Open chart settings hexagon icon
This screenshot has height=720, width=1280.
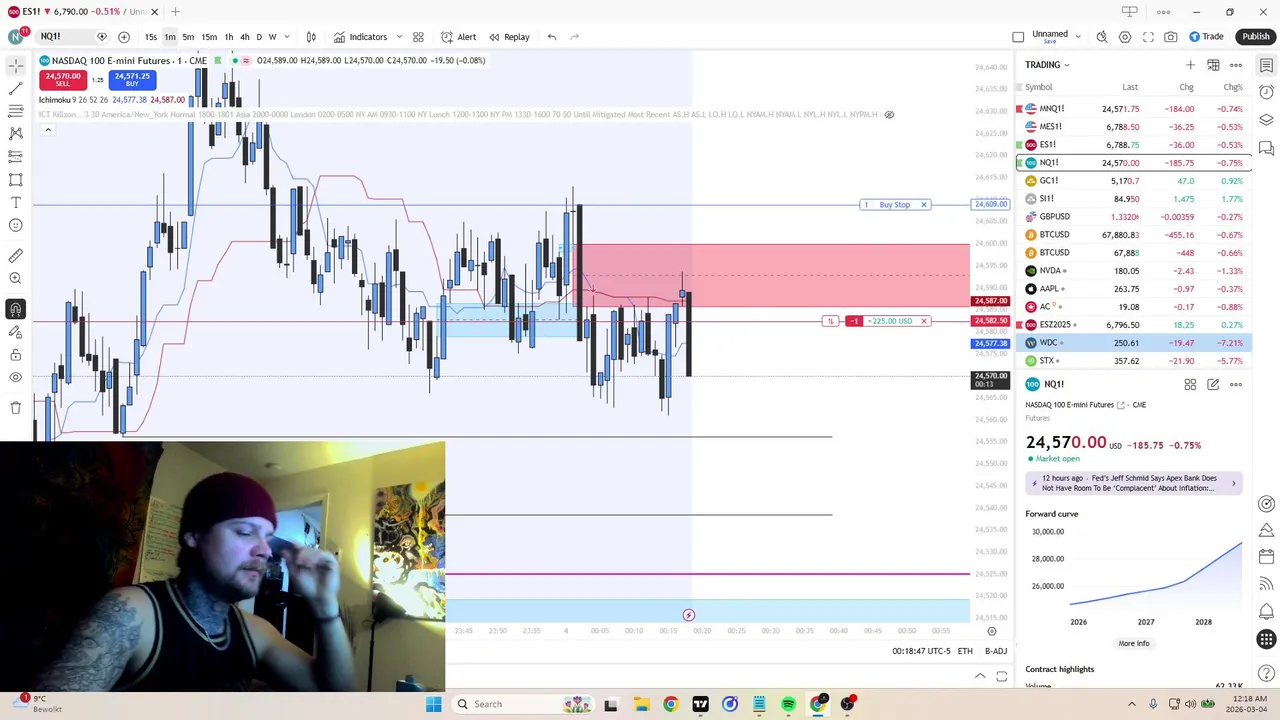[x=1125, y=37]
